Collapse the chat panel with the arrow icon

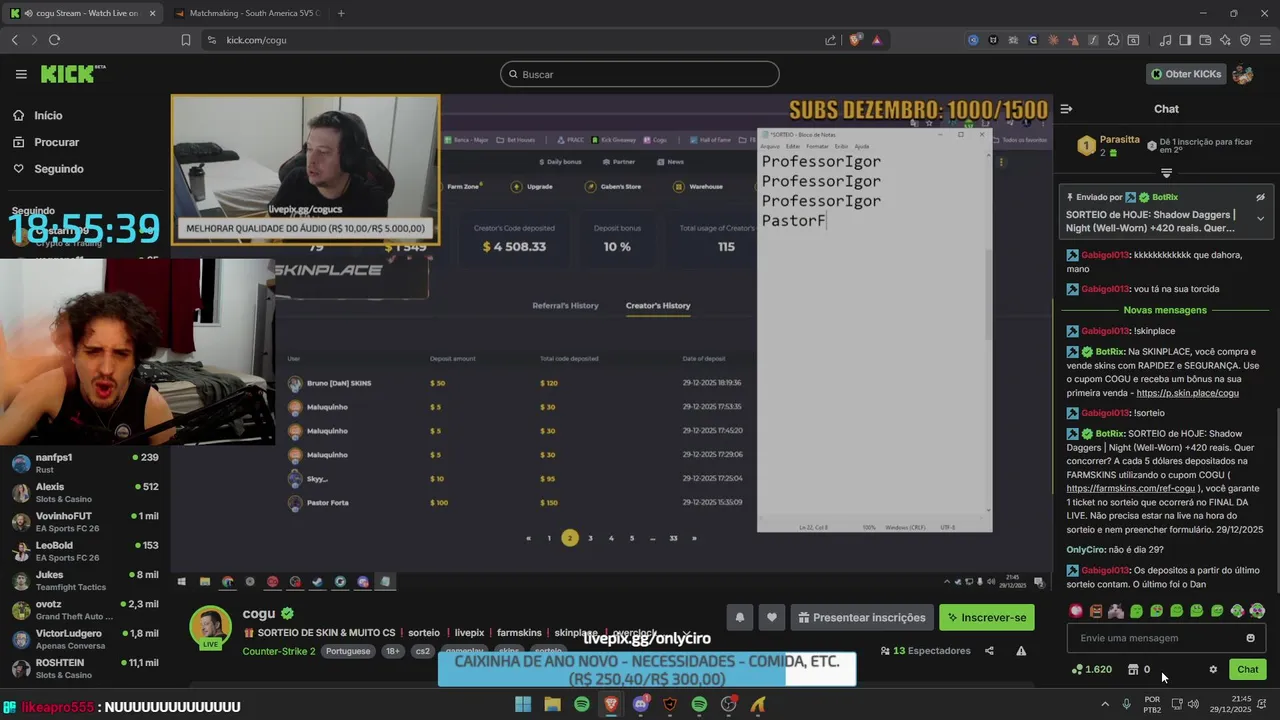tap(1066, 109)
